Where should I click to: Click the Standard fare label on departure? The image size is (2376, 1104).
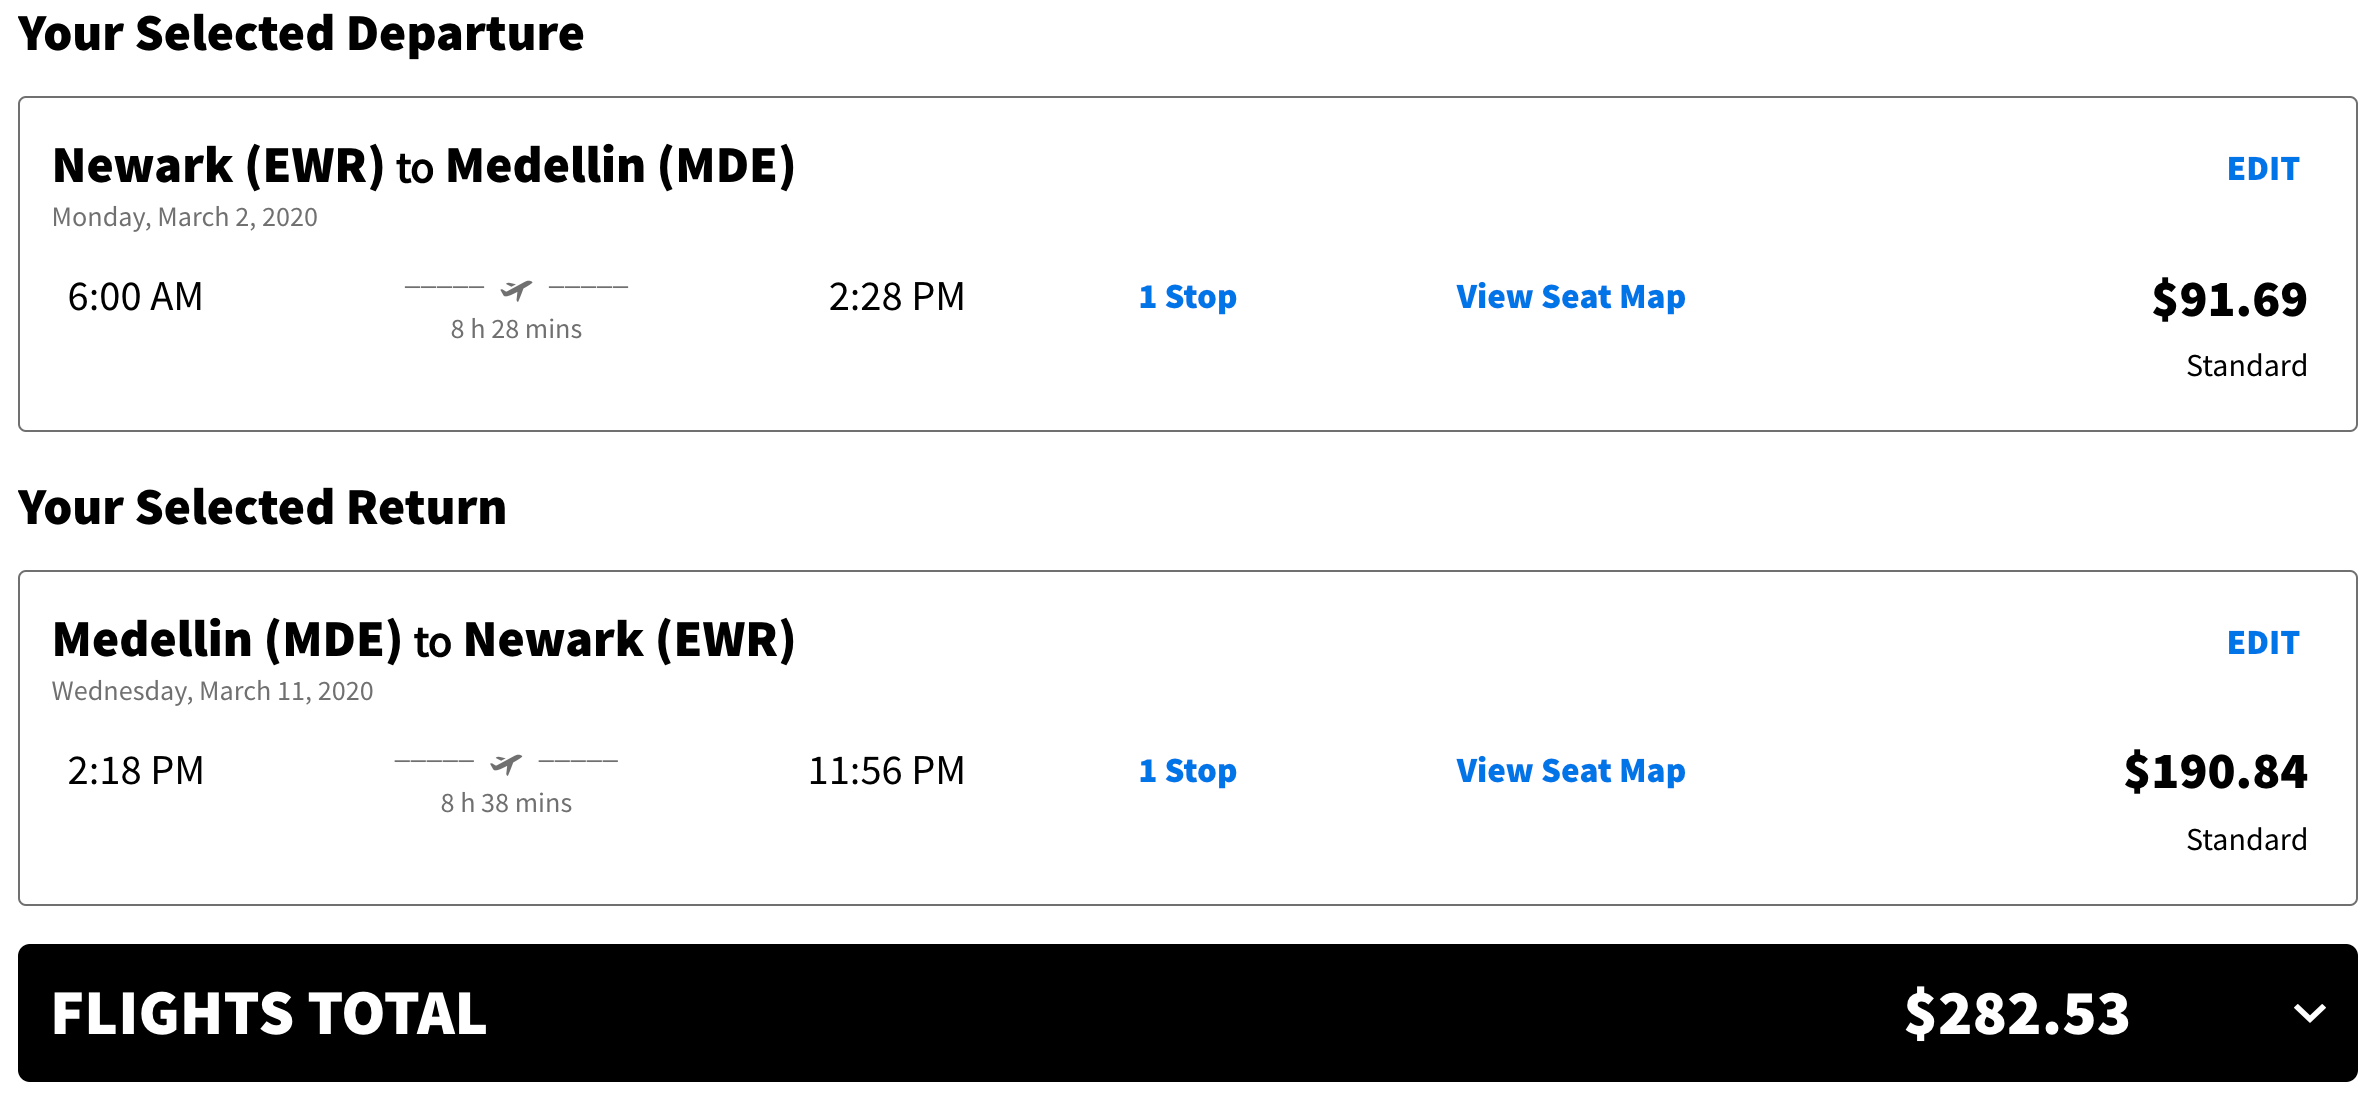pos(2246,366)
